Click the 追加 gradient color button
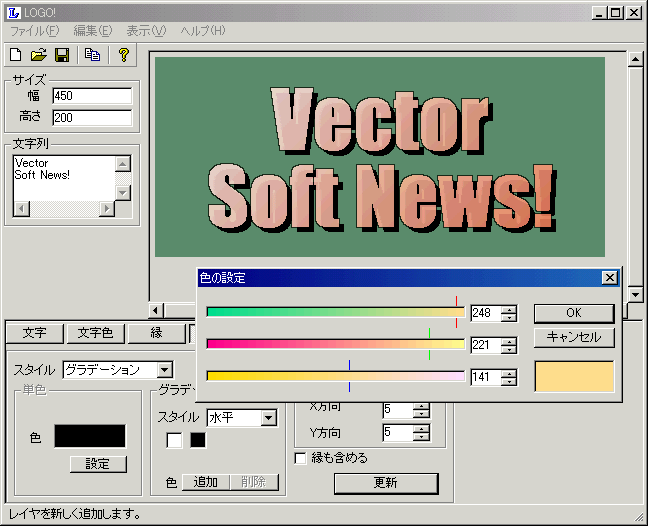Screen dimensions: 648x526 pyautogui.click(x=205, y=482)
